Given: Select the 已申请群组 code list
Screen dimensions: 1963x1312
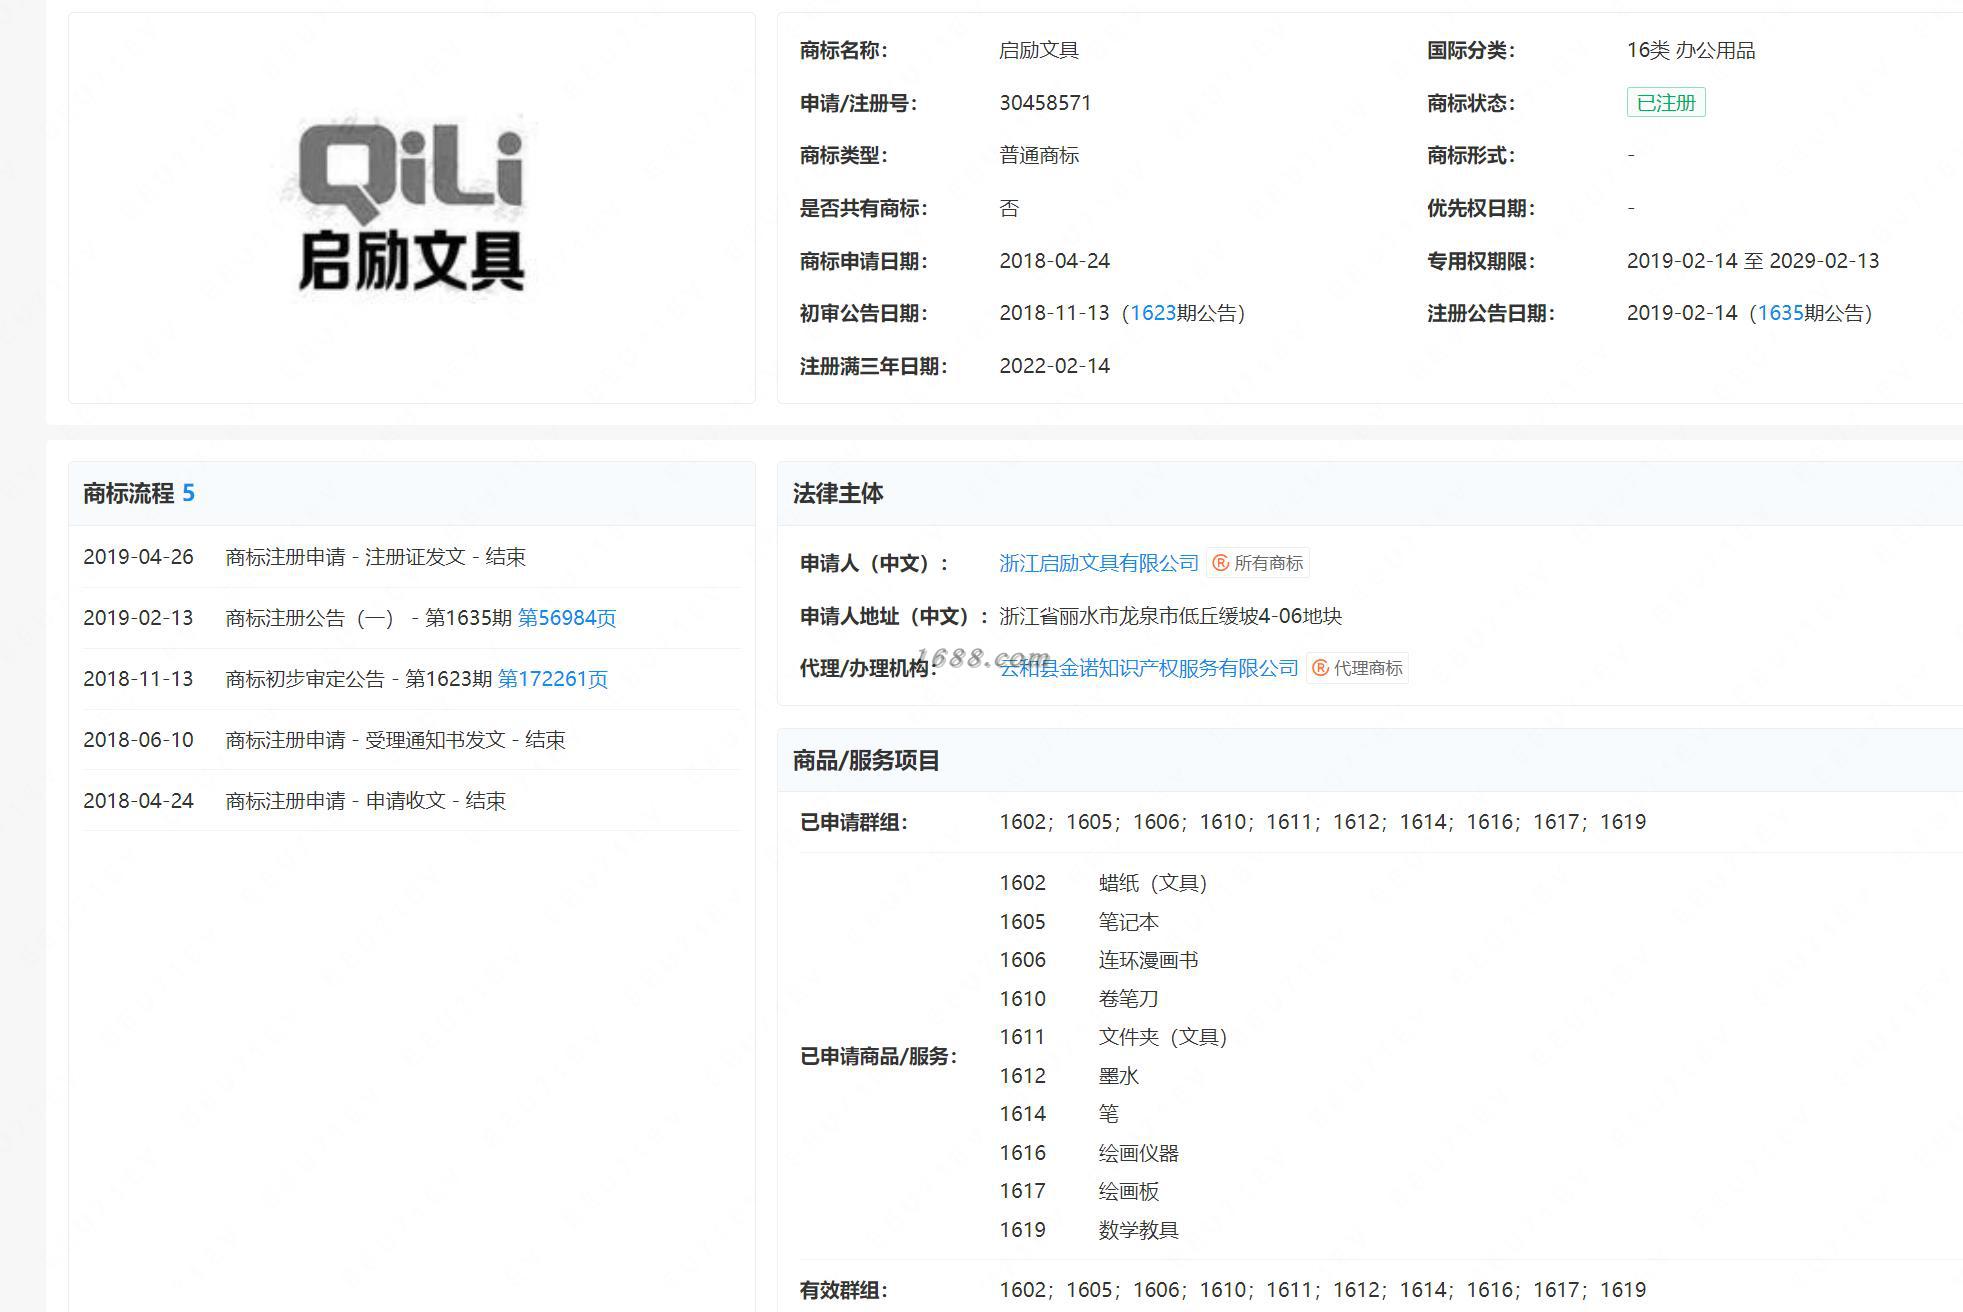Looking at the screenshot, I should 1323,822.
